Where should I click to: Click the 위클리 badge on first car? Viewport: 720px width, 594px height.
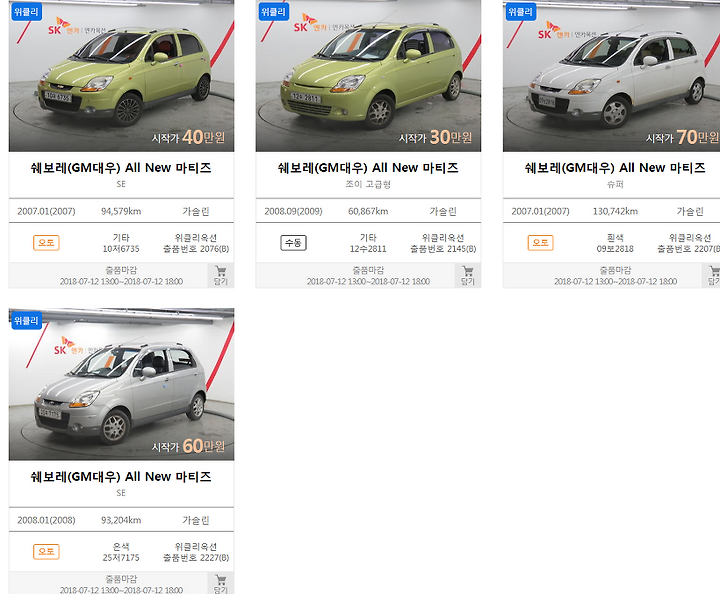26,11
